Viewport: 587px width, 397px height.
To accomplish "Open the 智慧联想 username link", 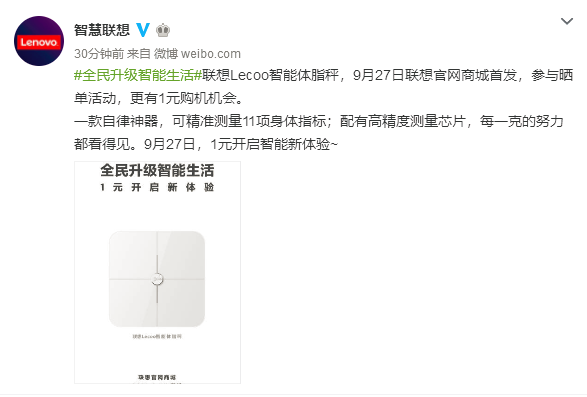I will [x=102, y=30].
